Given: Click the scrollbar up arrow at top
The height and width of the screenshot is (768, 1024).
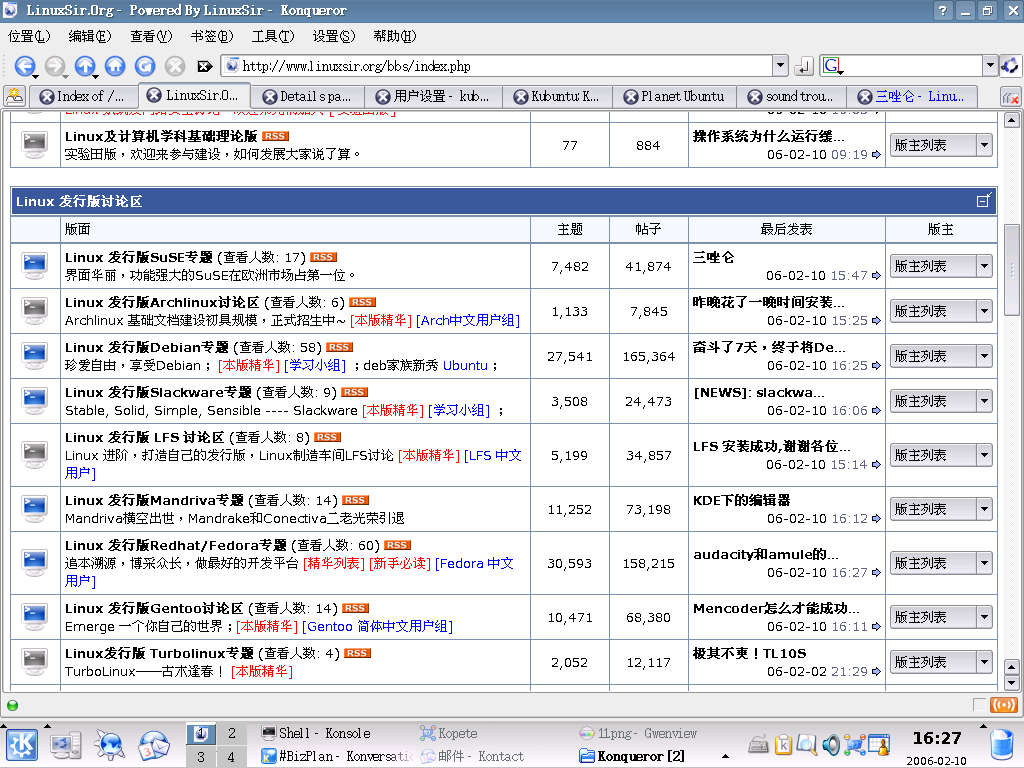Looking at the screenshot, I should point(1012,120).
